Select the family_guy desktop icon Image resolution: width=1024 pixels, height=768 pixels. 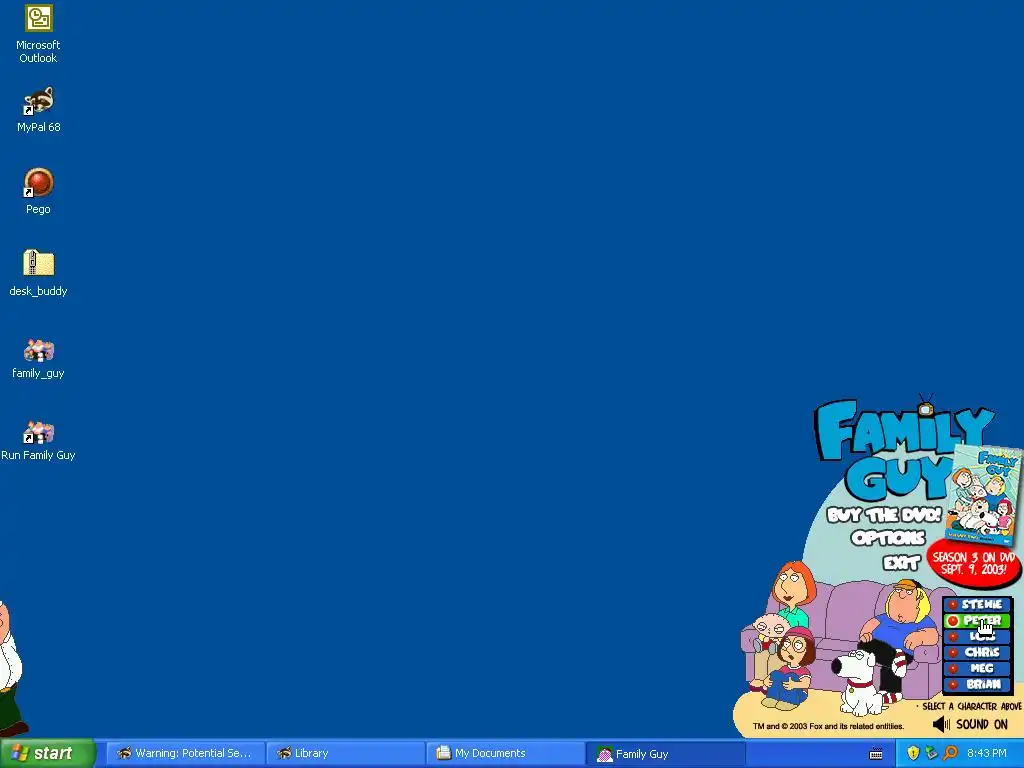click(x=38, y=359)
